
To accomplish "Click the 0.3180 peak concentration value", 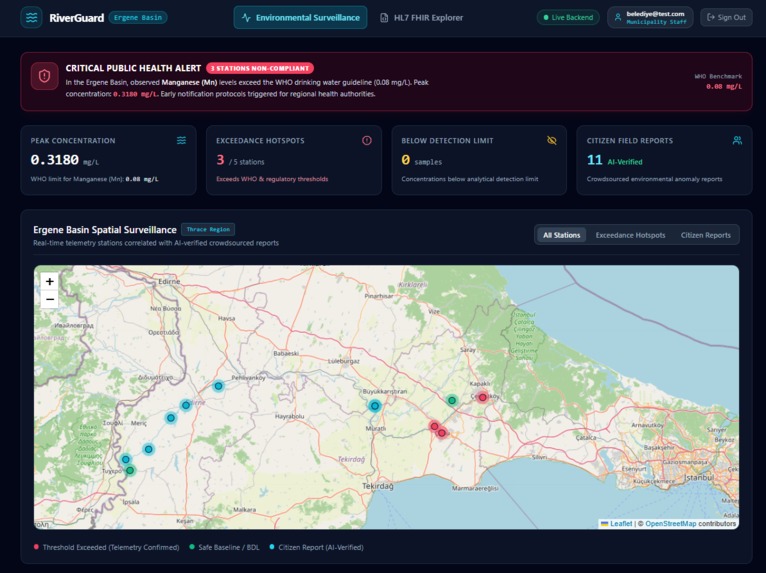I will click(54, 160).
